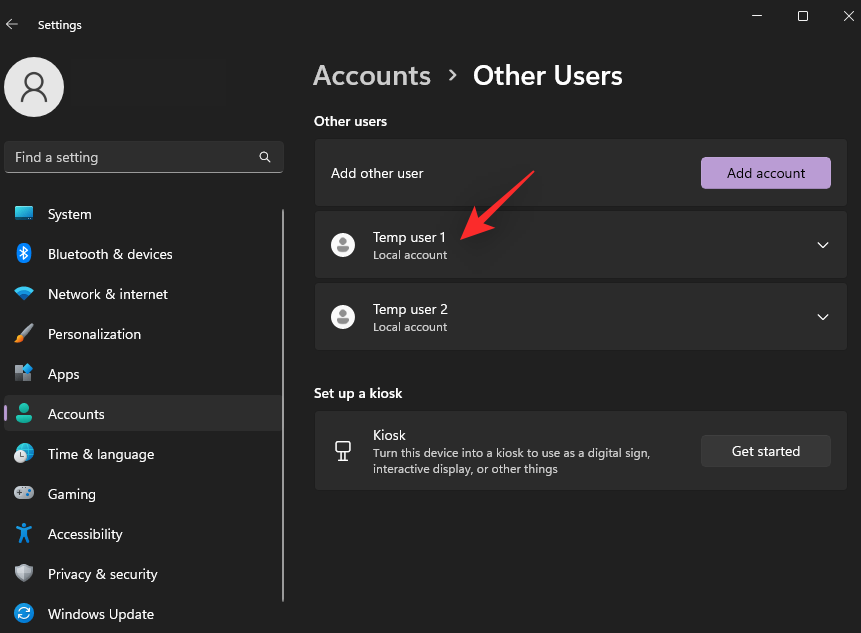The height and width of the screenshot is (633, 861).
Task: Click the Add account button
Action: [765, 172]
